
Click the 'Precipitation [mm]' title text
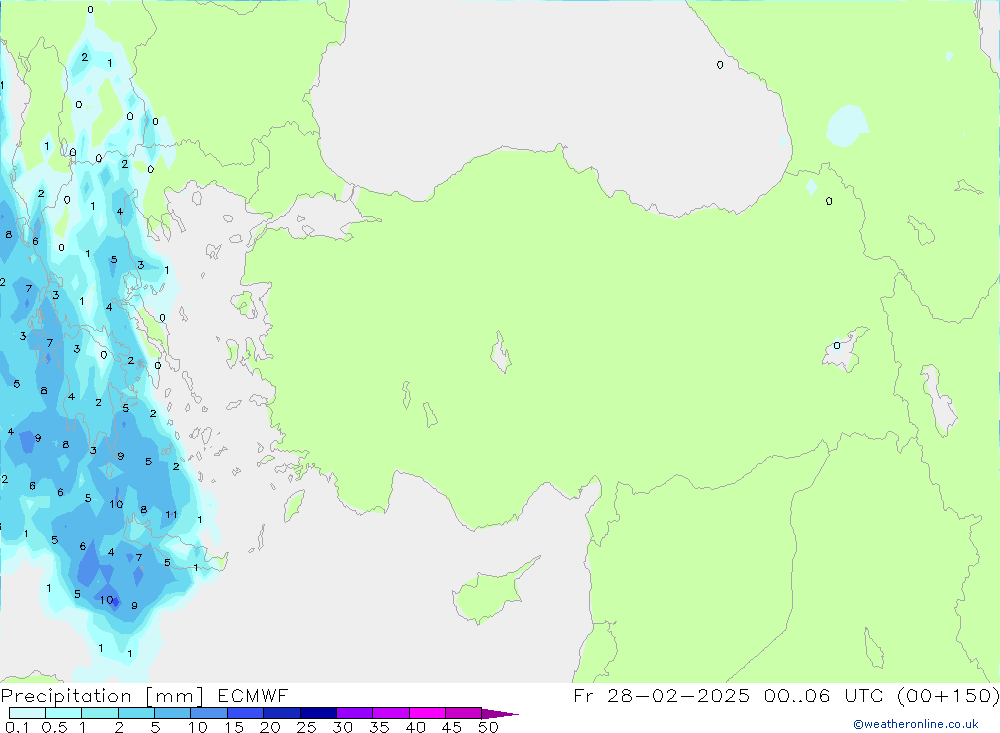click(102, 695)
